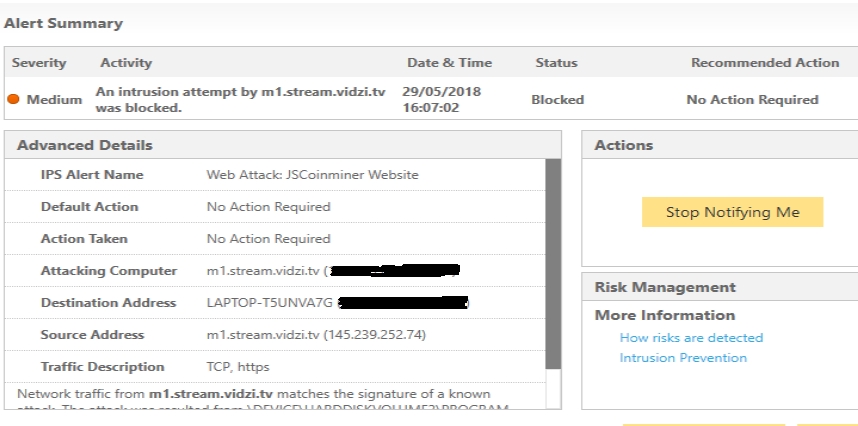Select the Recommended Action column header
Viewport: 858px width, 426px height.
[x=765, y=63]
